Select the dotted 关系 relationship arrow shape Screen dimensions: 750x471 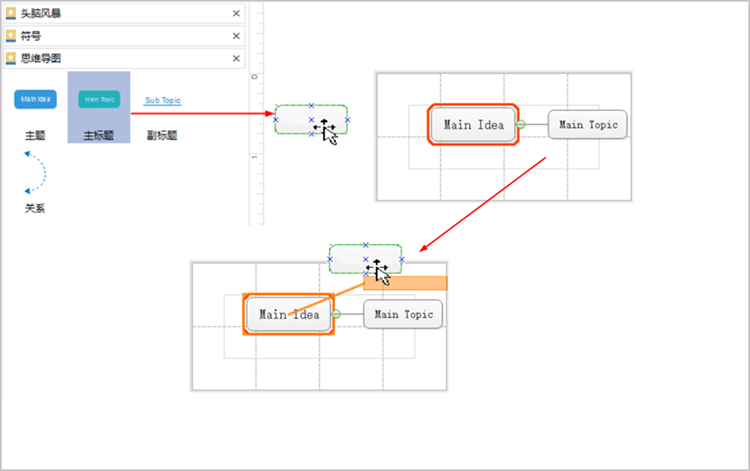36,173
